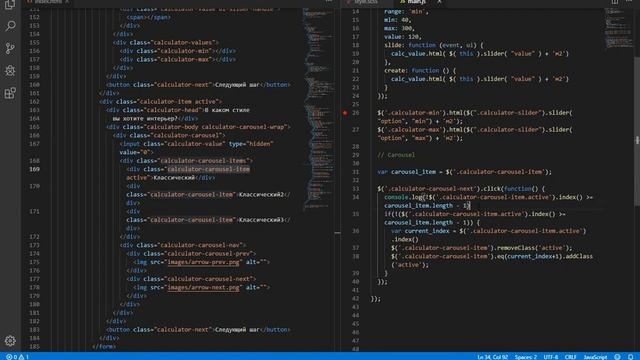Change line ending via CRLF
This screenshot has height=360, width=640.
570,357
